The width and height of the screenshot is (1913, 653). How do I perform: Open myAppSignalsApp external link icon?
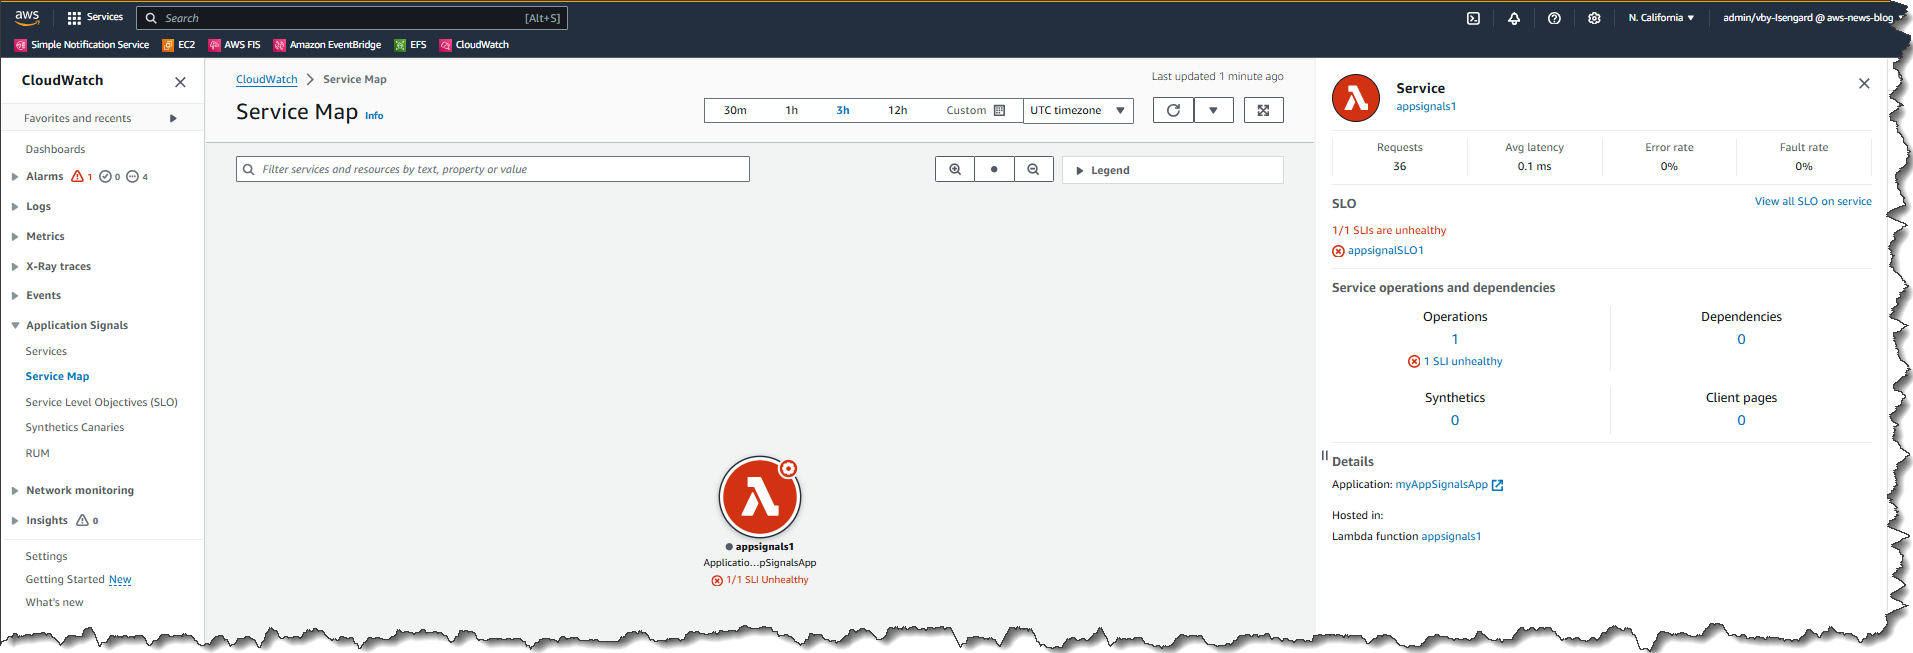(1497, 485)
